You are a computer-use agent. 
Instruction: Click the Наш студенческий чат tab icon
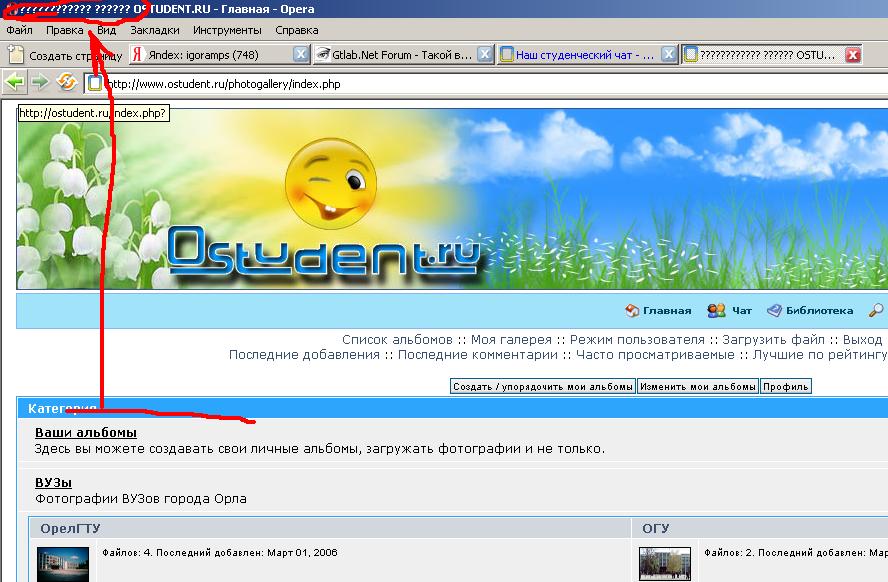tap(507, 54)
